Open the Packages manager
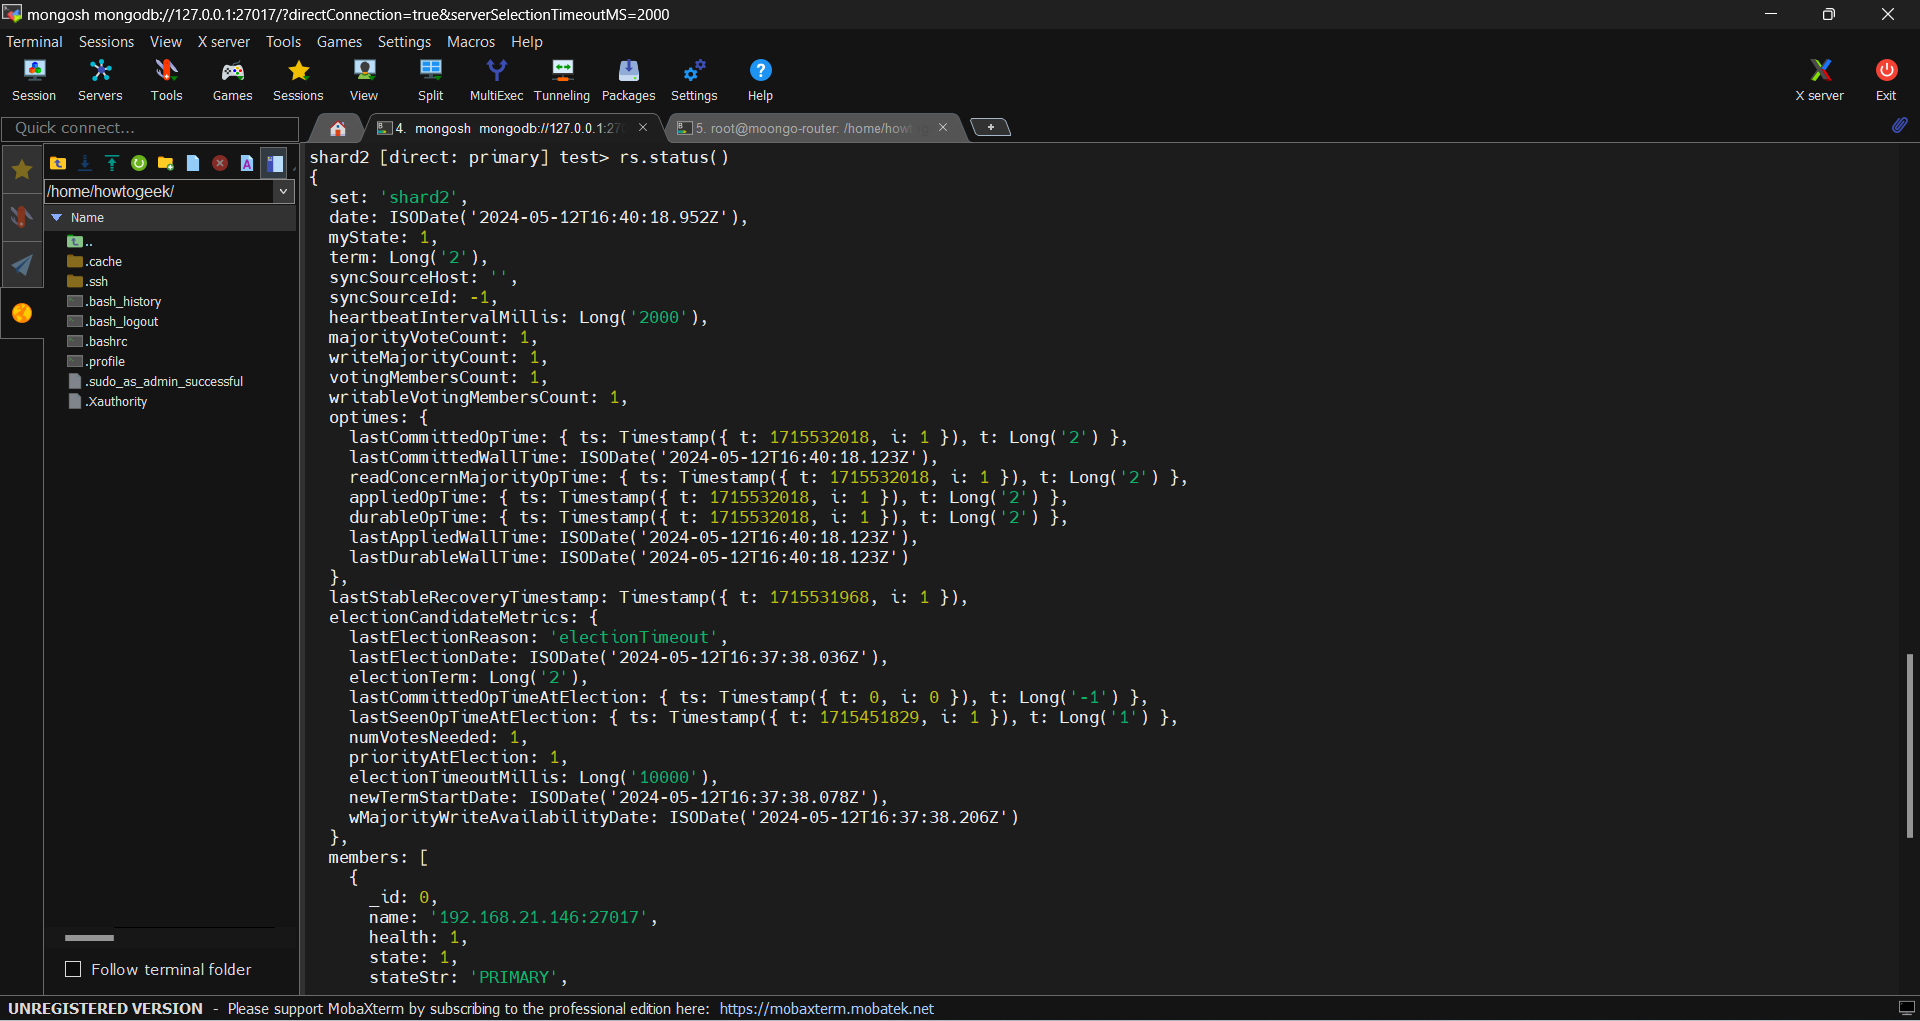The height and width of the screenshot is (1021, 1920). click(628, 79)
